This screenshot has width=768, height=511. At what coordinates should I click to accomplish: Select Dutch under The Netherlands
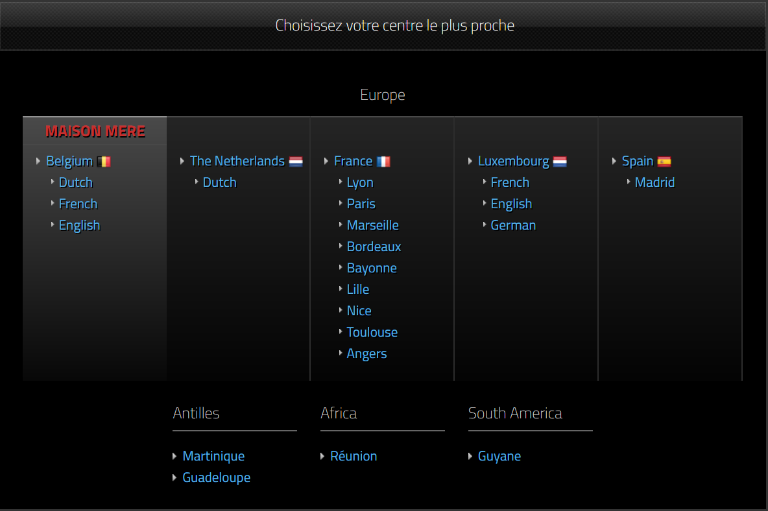click(219, 182)
